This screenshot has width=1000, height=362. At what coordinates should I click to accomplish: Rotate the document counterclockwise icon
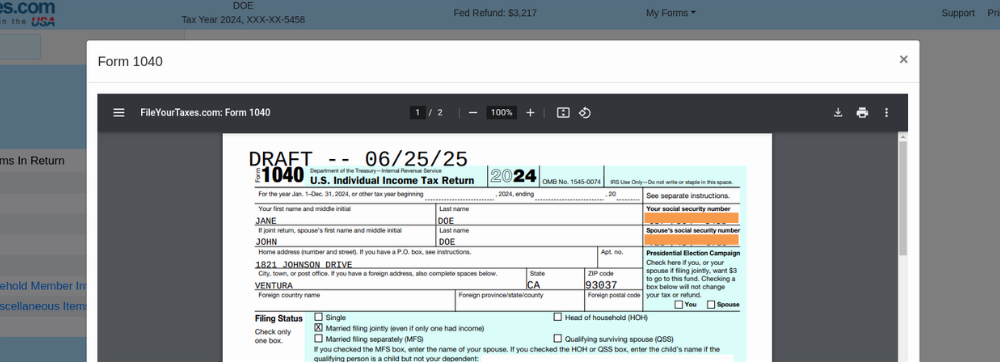(x=584, y=113)
